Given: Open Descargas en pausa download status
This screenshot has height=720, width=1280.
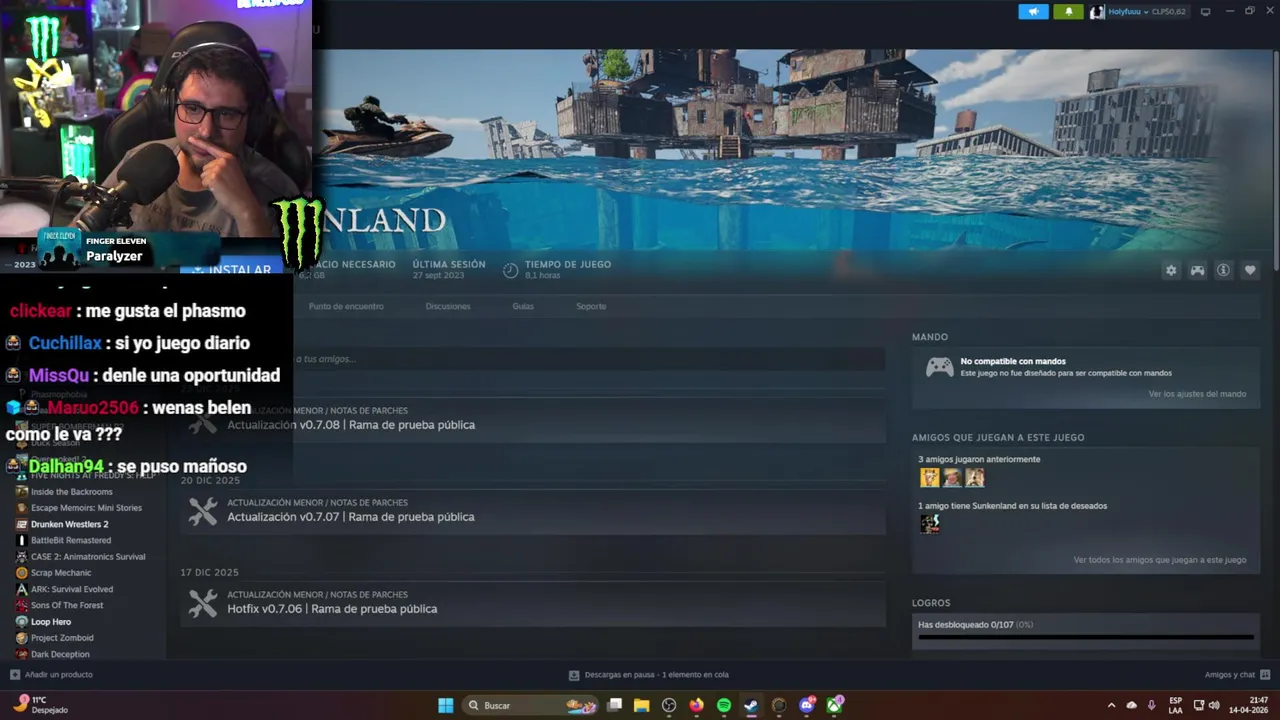Looking at the screenshot, I should click(649, 675).
